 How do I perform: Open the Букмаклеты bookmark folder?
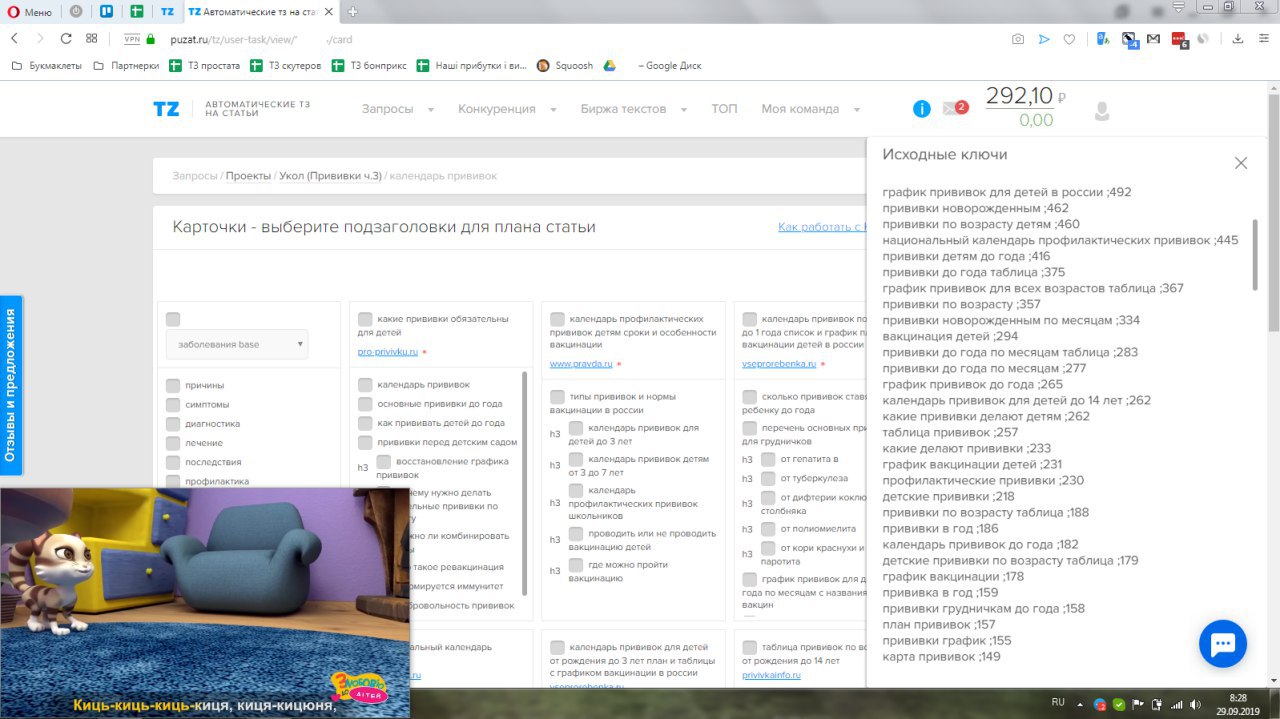pos(46,65)
